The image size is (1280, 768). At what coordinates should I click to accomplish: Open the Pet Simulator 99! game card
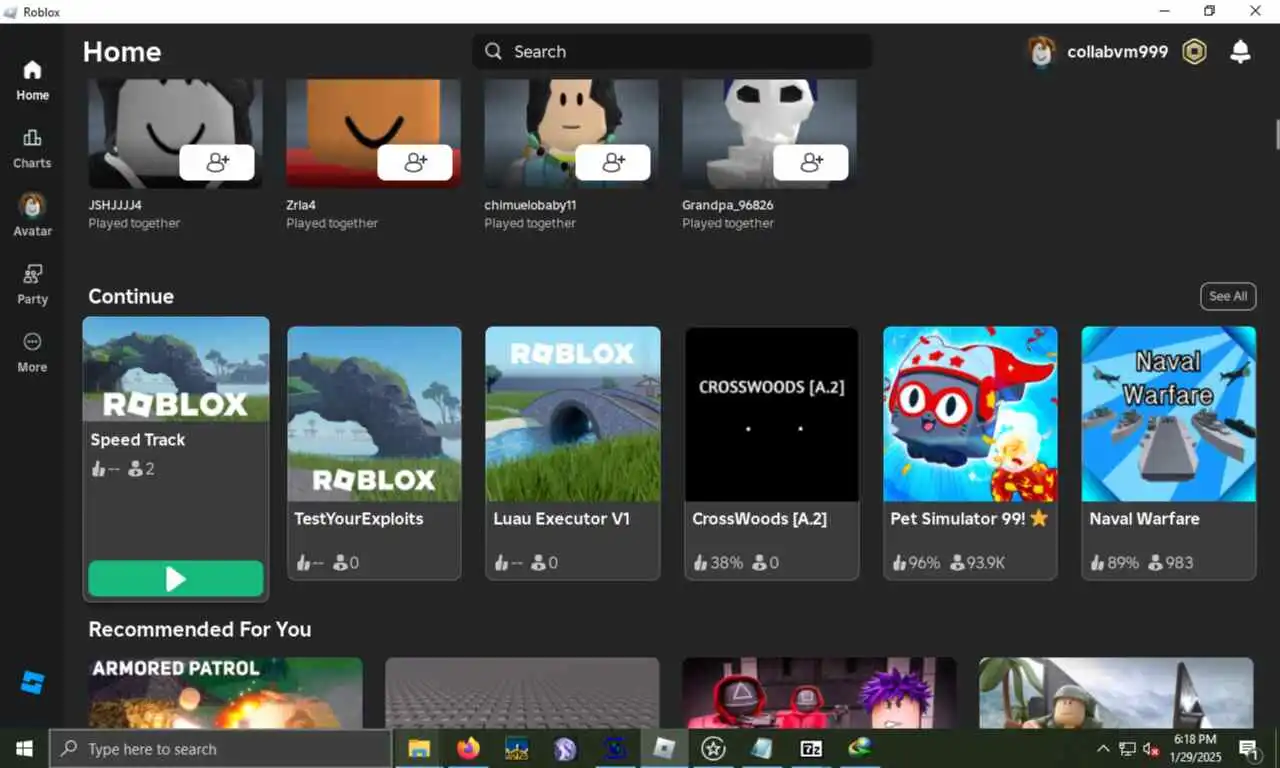pyautogui.click(x=970, y=453)
